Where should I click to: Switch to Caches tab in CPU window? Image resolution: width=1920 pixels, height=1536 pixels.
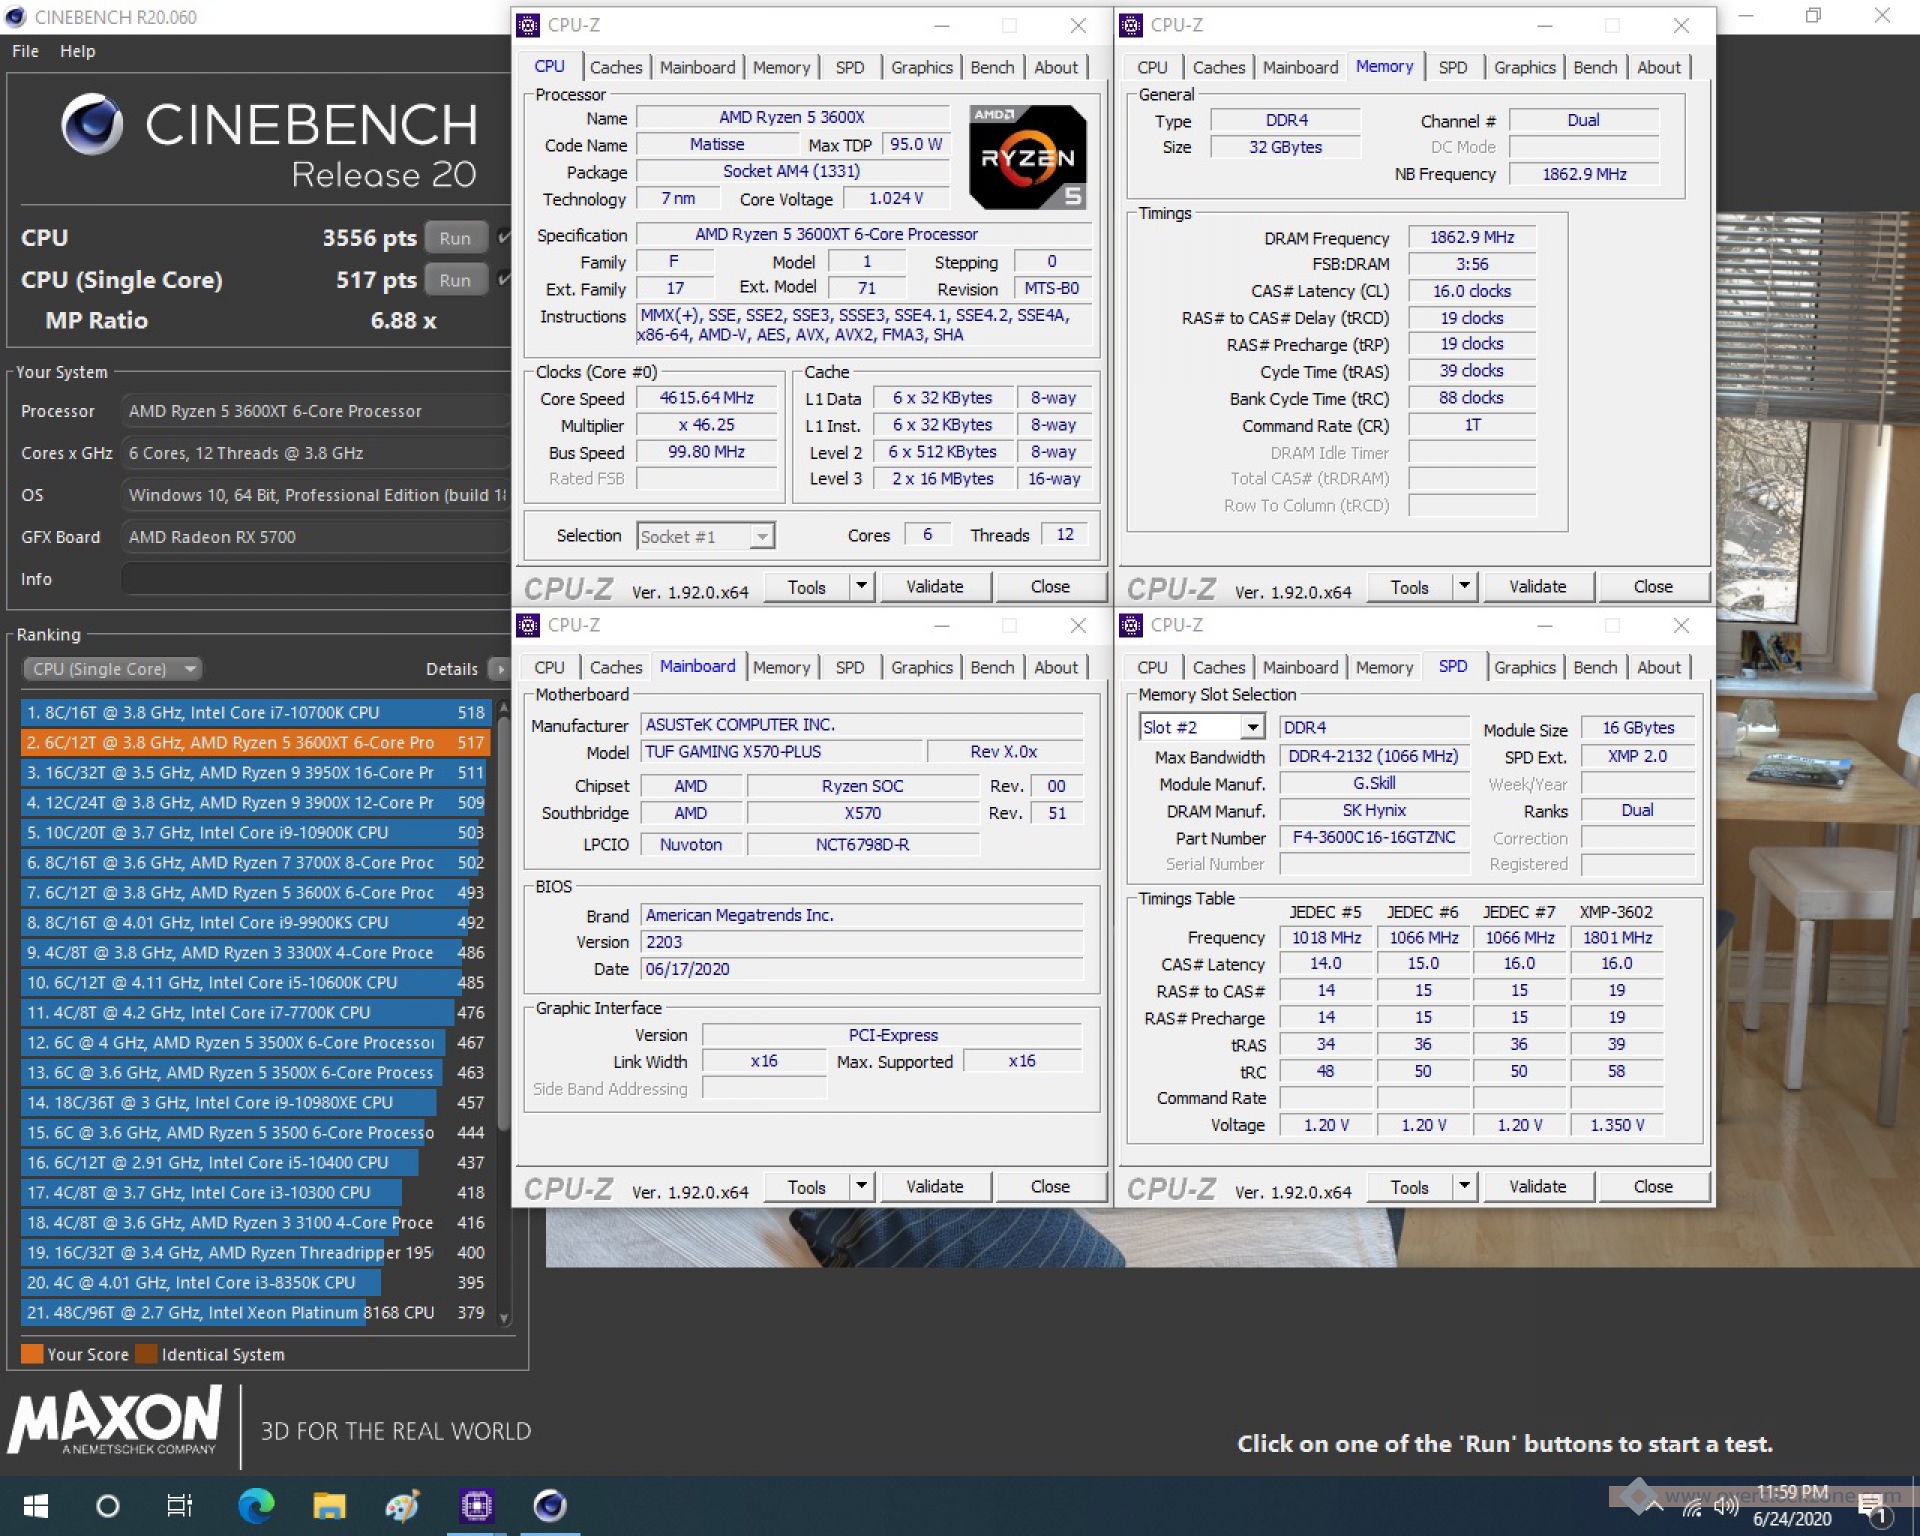(616, 67)
